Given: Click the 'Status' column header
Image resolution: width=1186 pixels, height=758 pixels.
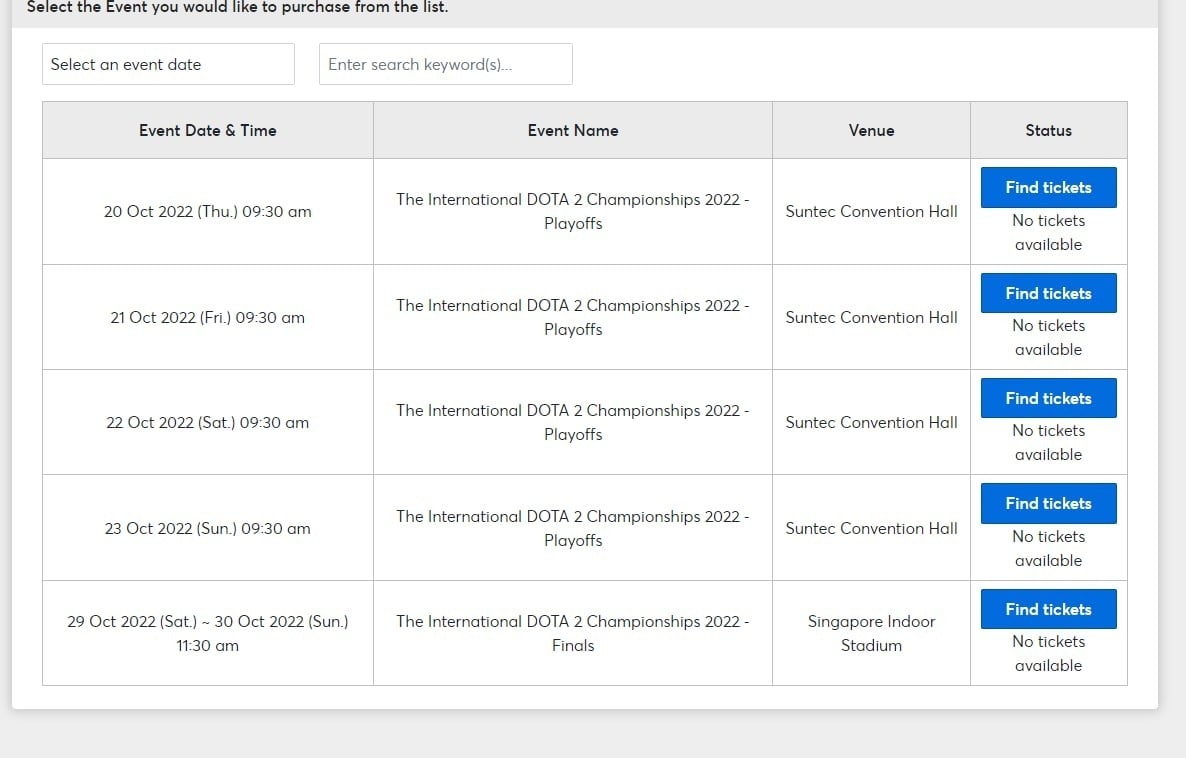Looking at the screenshot, I should [x=1048, y=130].
